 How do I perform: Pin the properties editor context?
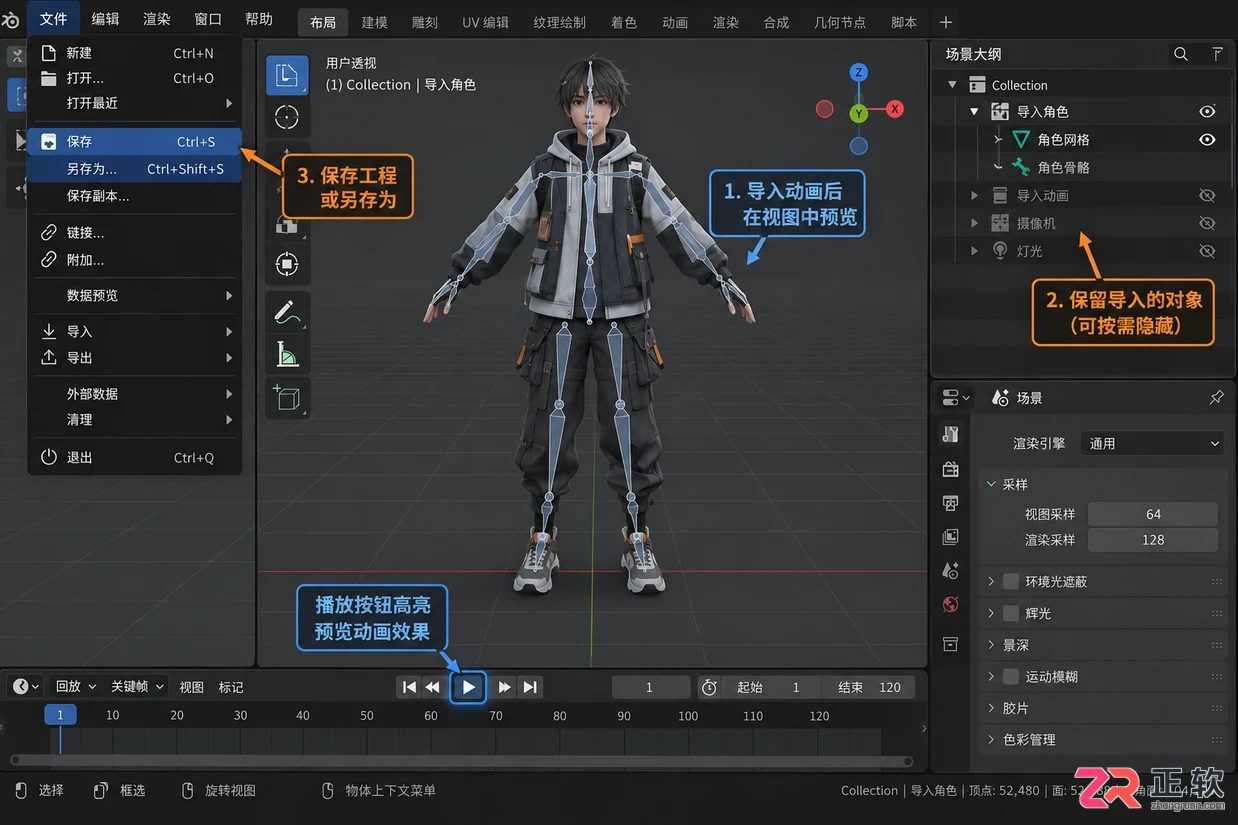pos(1216,397)
